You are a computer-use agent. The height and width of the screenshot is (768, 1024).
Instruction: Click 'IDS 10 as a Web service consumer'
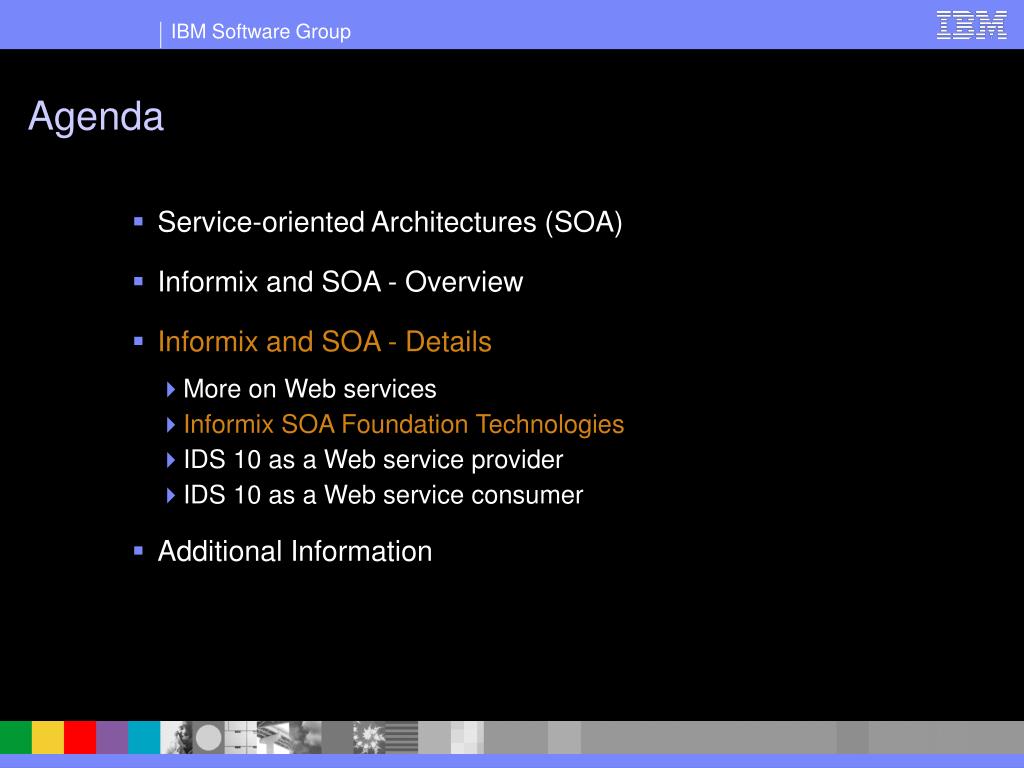coord(383,495)
